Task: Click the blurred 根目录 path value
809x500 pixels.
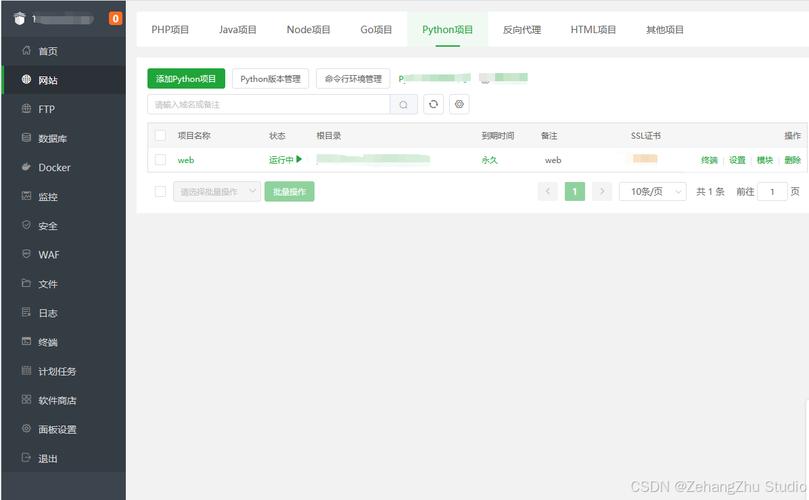Action: [x=373, y=158]
